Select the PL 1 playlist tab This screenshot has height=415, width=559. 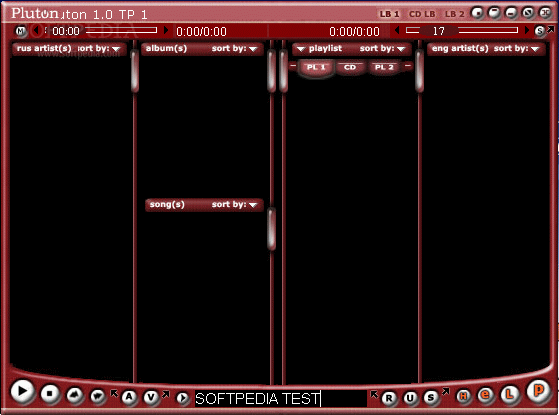coord(316,67)
